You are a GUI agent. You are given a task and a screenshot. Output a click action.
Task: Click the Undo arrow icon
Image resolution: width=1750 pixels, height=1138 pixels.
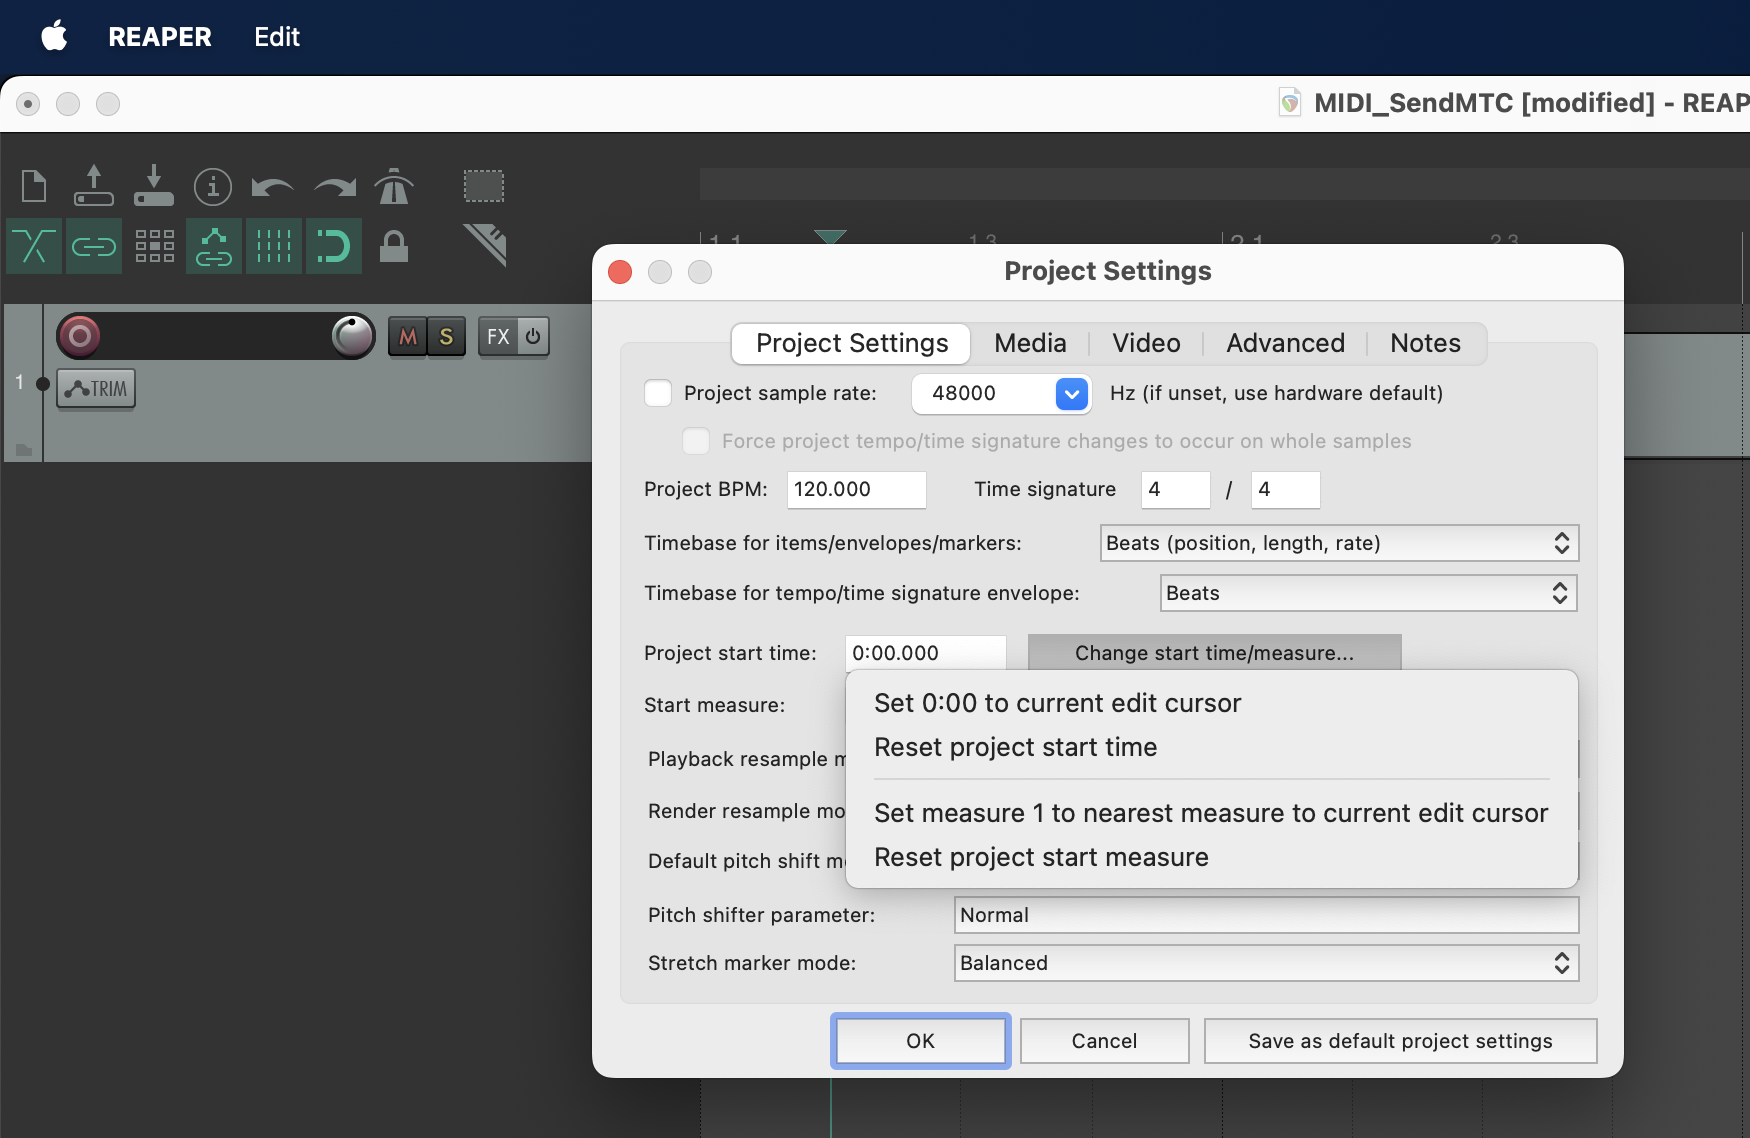(272, 187)
